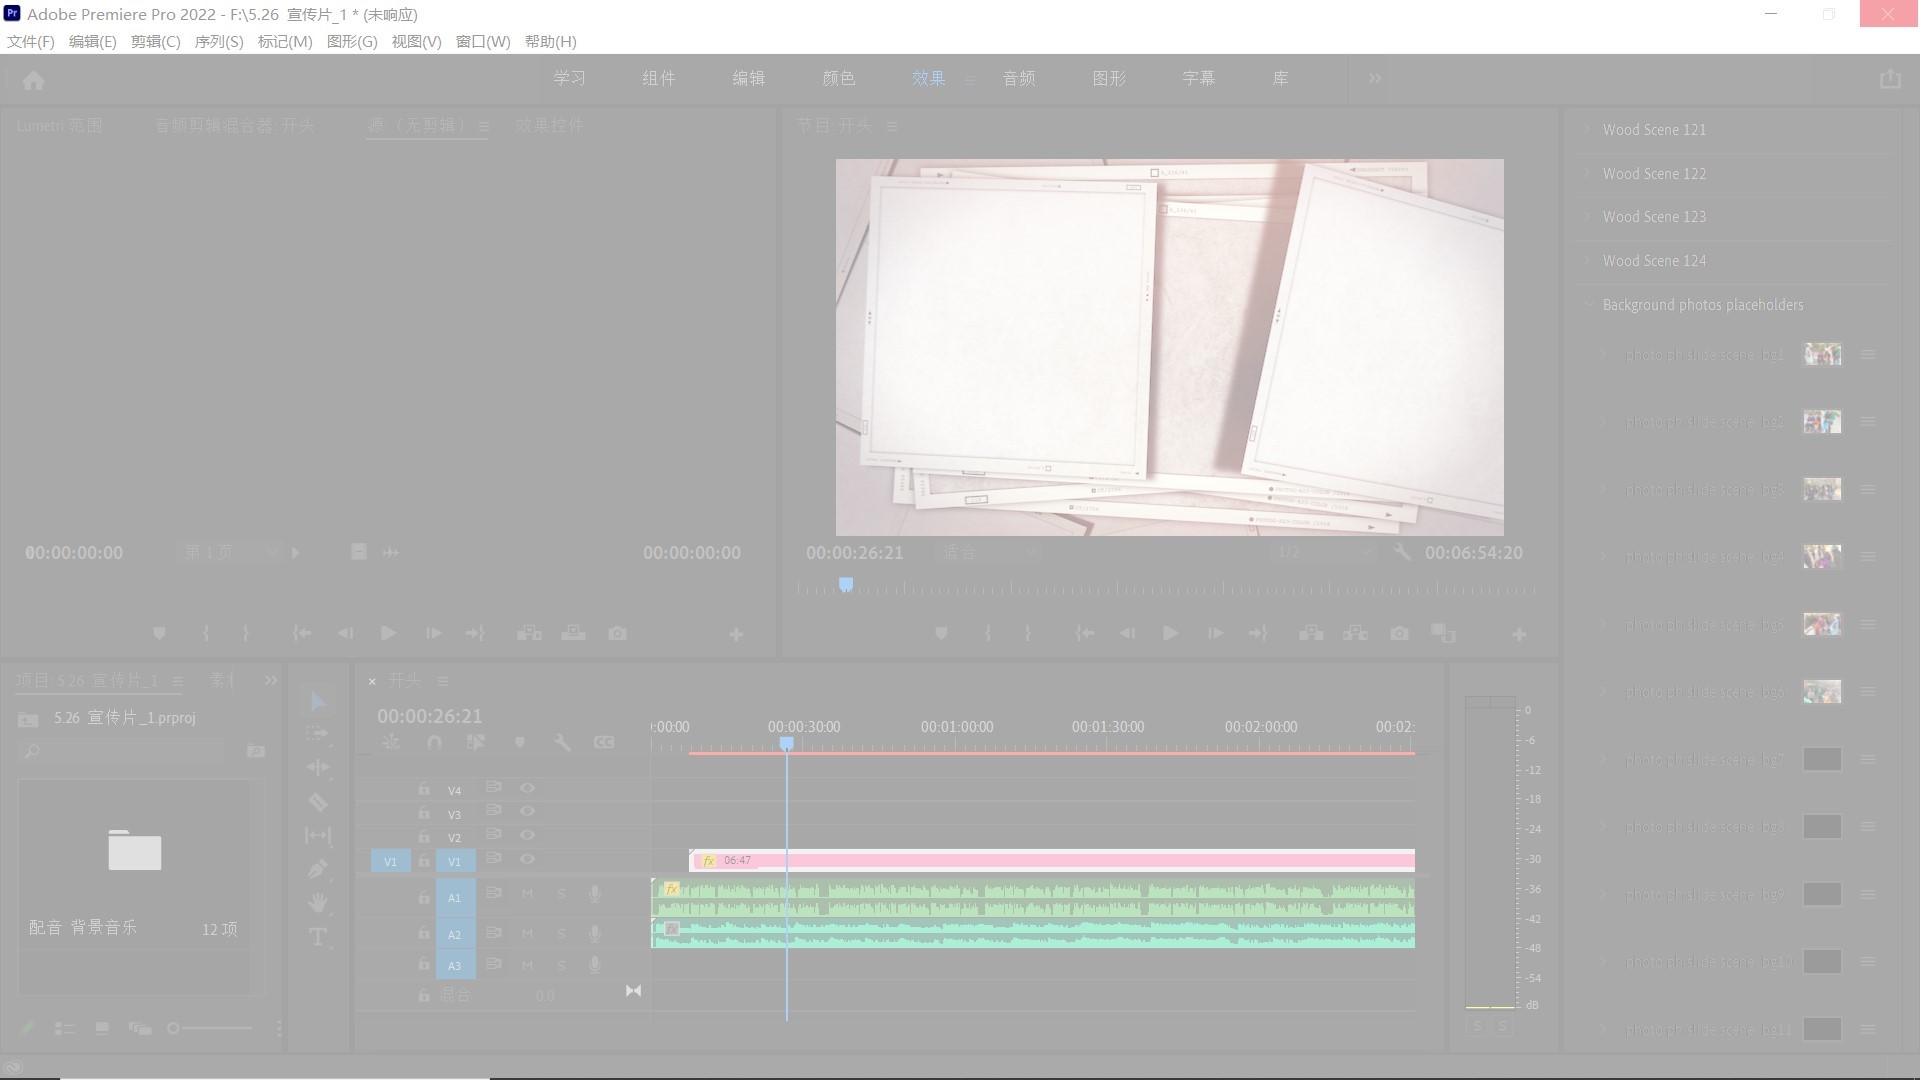The width and height of the screenshot is (1920, 1080).
Task: Toggle lock on track V4
Action: [x=424, y=789]
